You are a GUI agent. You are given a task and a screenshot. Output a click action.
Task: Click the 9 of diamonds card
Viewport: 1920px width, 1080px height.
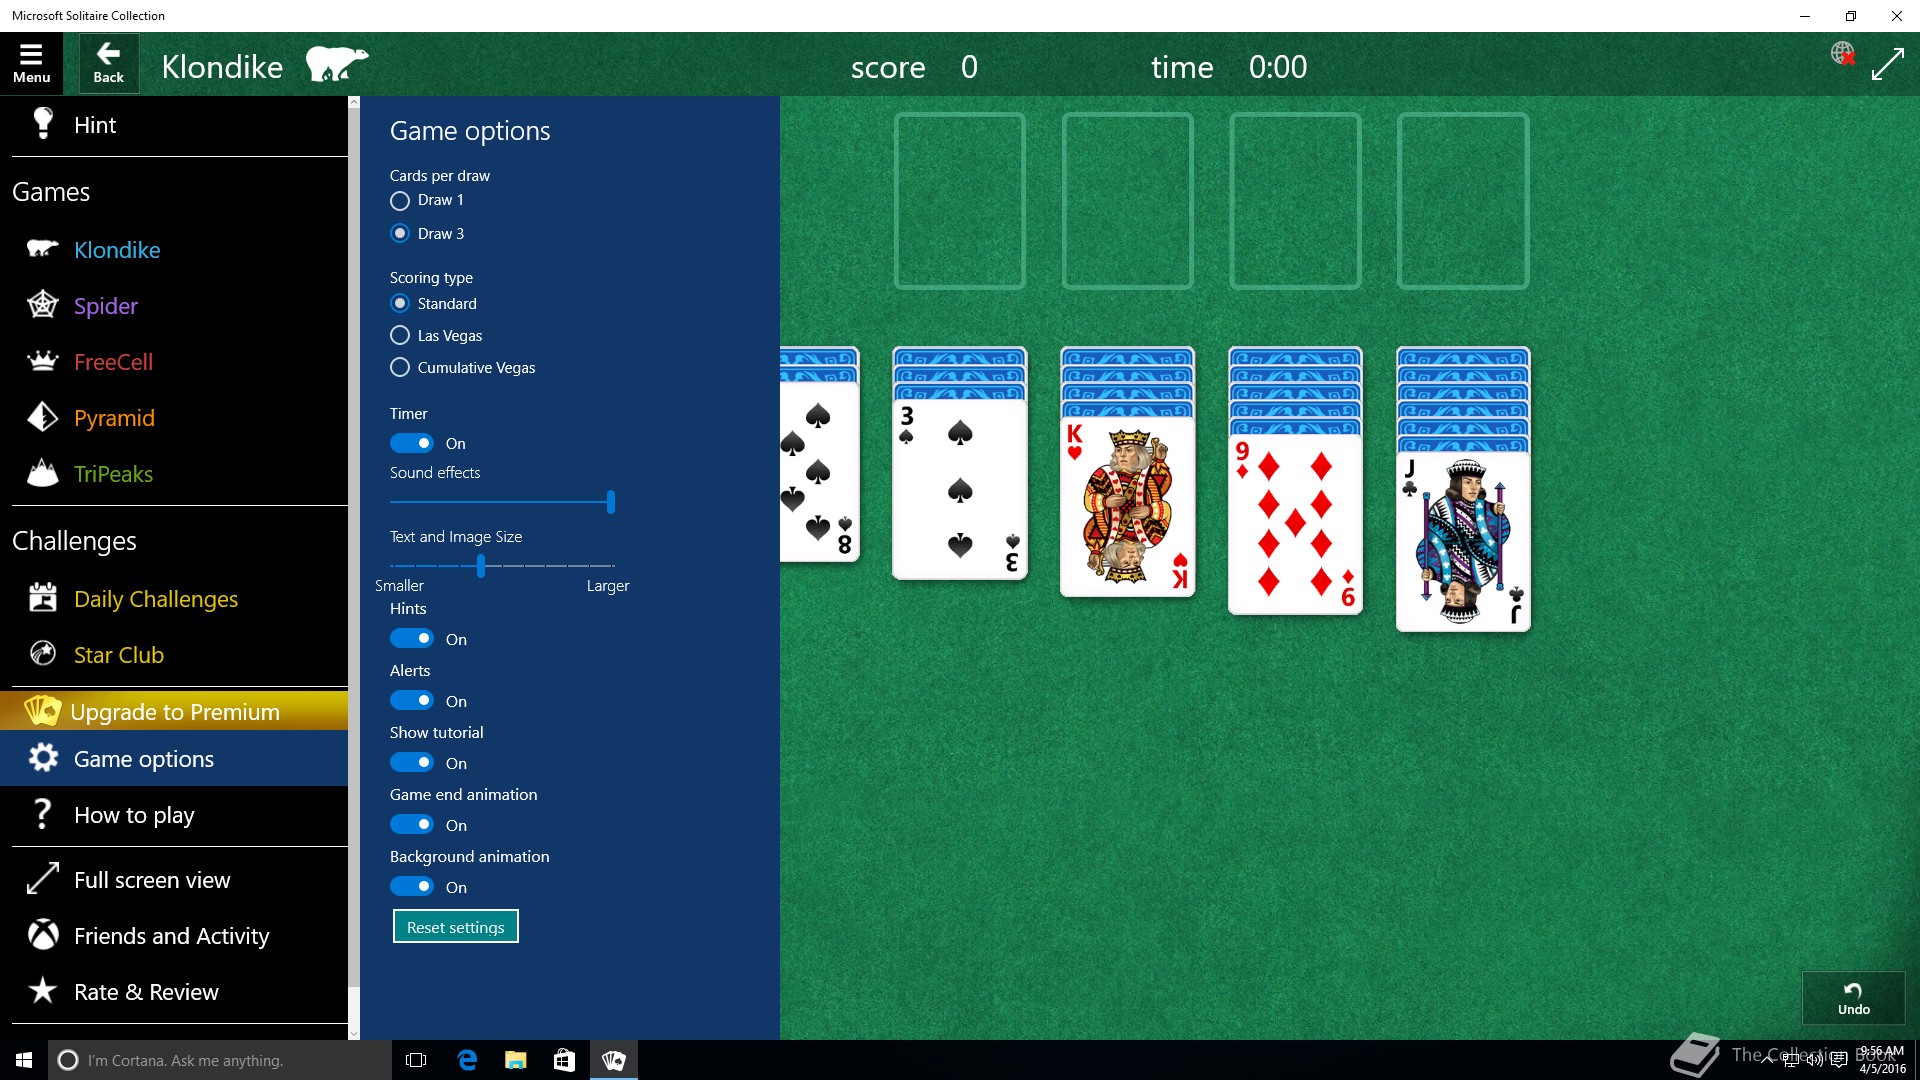(x=1295, y=524)
